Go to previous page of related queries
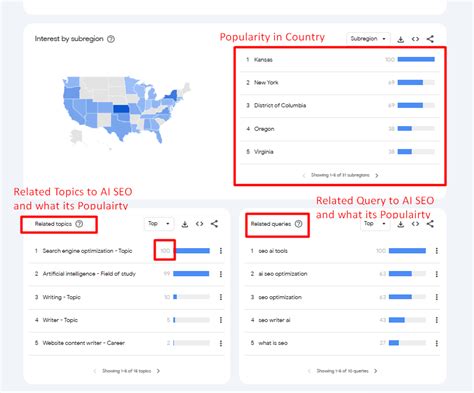The image size is (474, 393). click(309, 371)
